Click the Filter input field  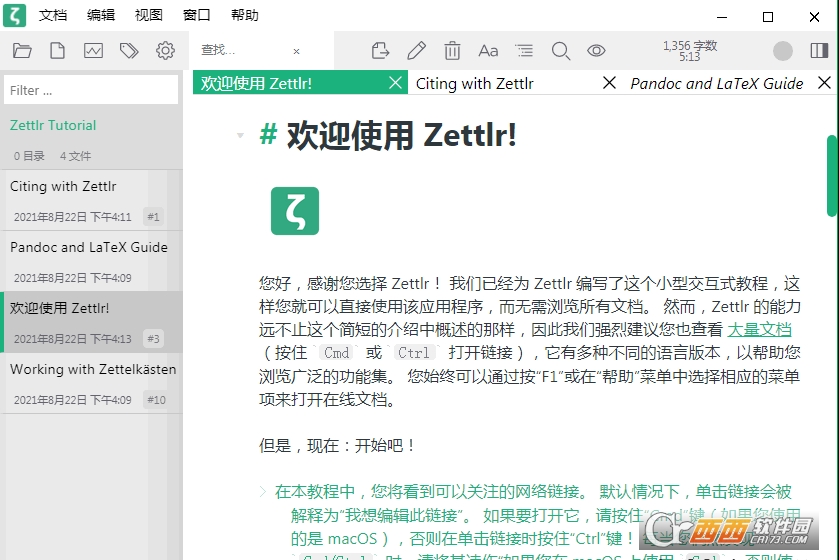point(91,90)
